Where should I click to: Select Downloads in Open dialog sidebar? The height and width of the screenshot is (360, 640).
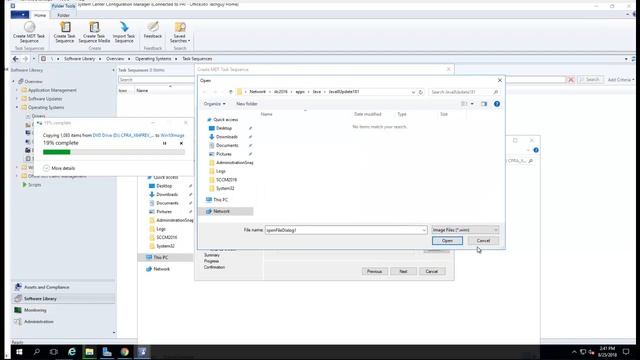227,137
